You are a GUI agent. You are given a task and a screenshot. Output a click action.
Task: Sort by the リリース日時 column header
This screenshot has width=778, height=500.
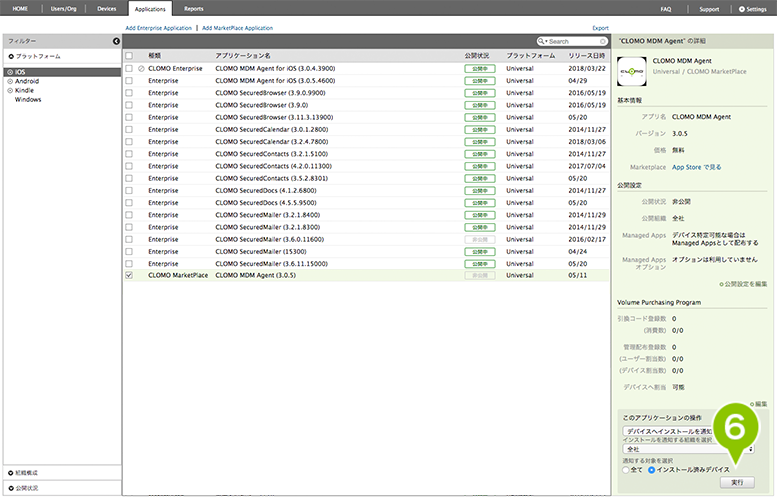coord(587,56)
